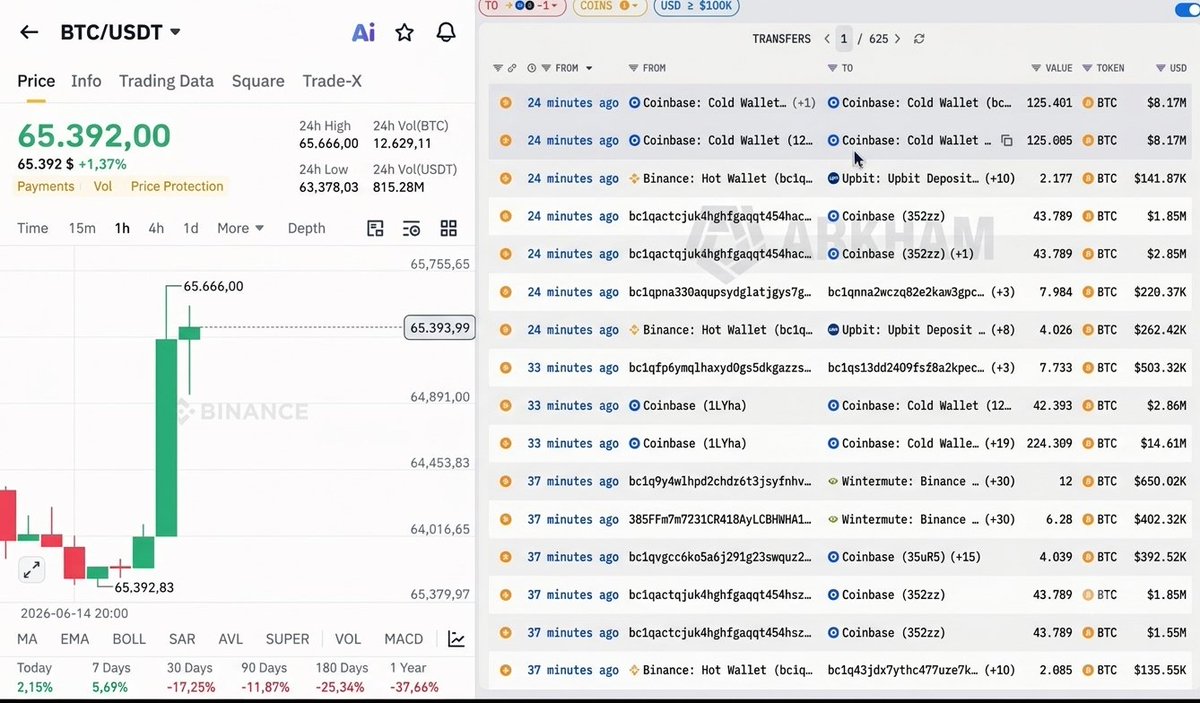Open the TOKEN column filter icon
Image resolution: width=1200 pixels, height=703 pixels.
coord(1087,68)
